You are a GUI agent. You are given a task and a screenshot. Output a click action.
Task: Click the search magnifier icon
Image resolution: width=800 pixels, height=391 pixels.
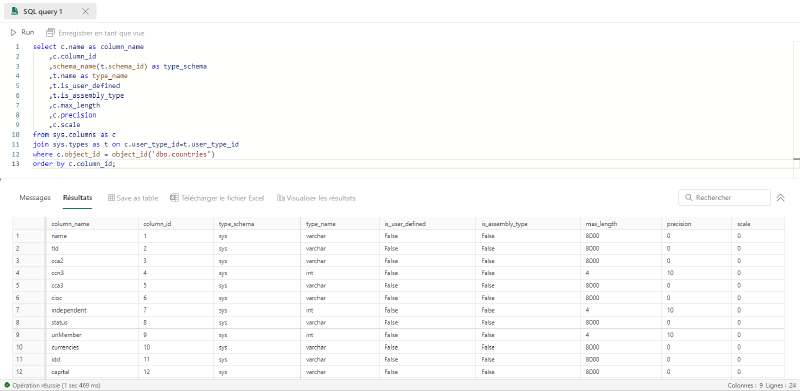pos(689,198)
